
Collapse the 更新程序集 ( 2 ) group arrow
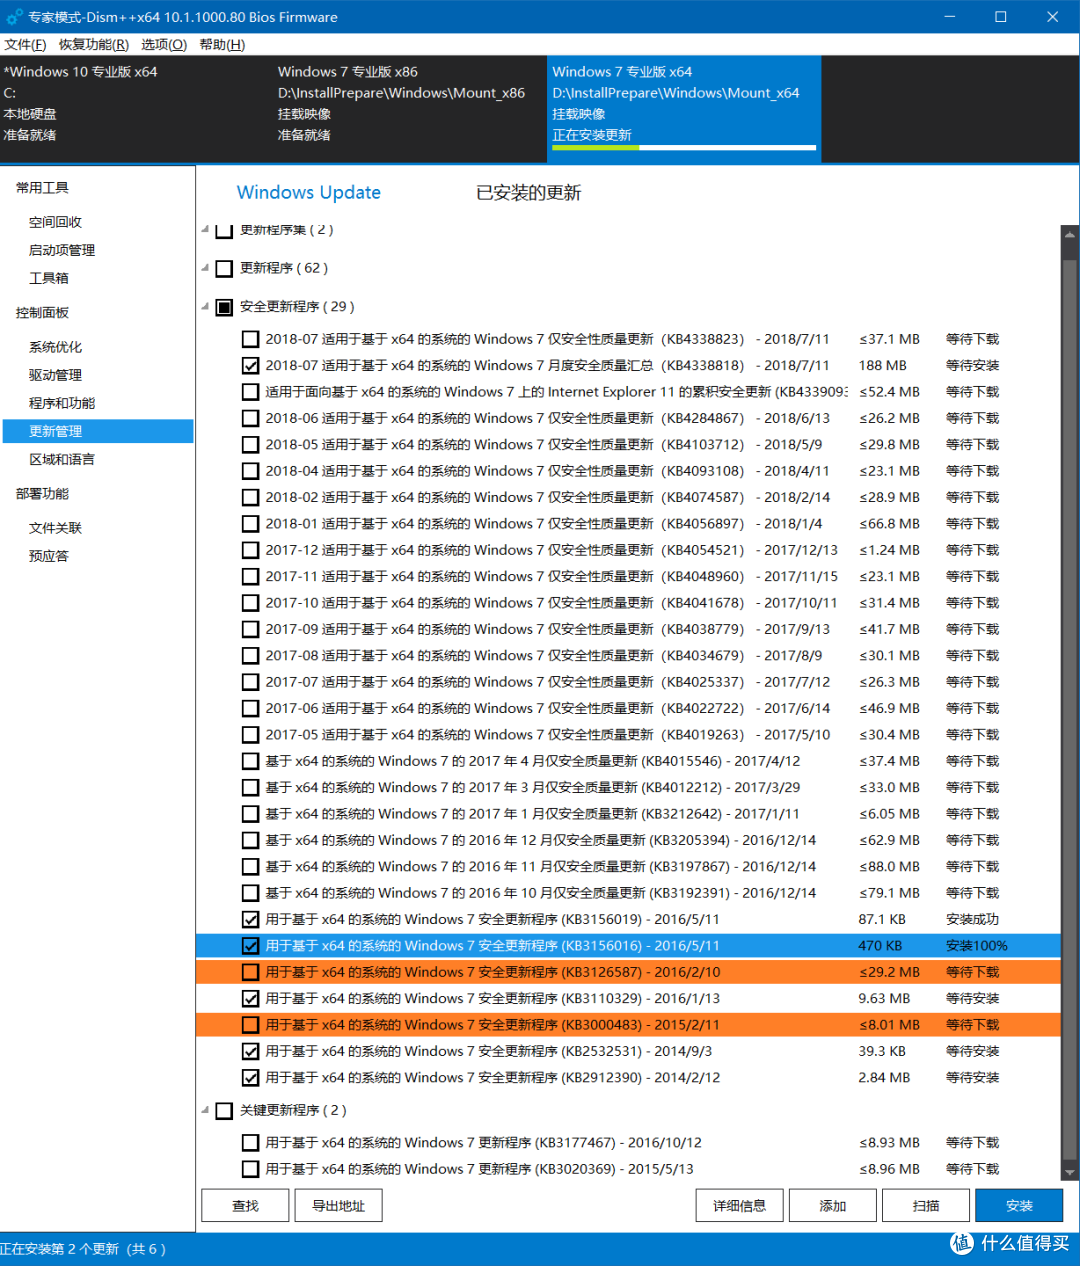tap(205, 230)
